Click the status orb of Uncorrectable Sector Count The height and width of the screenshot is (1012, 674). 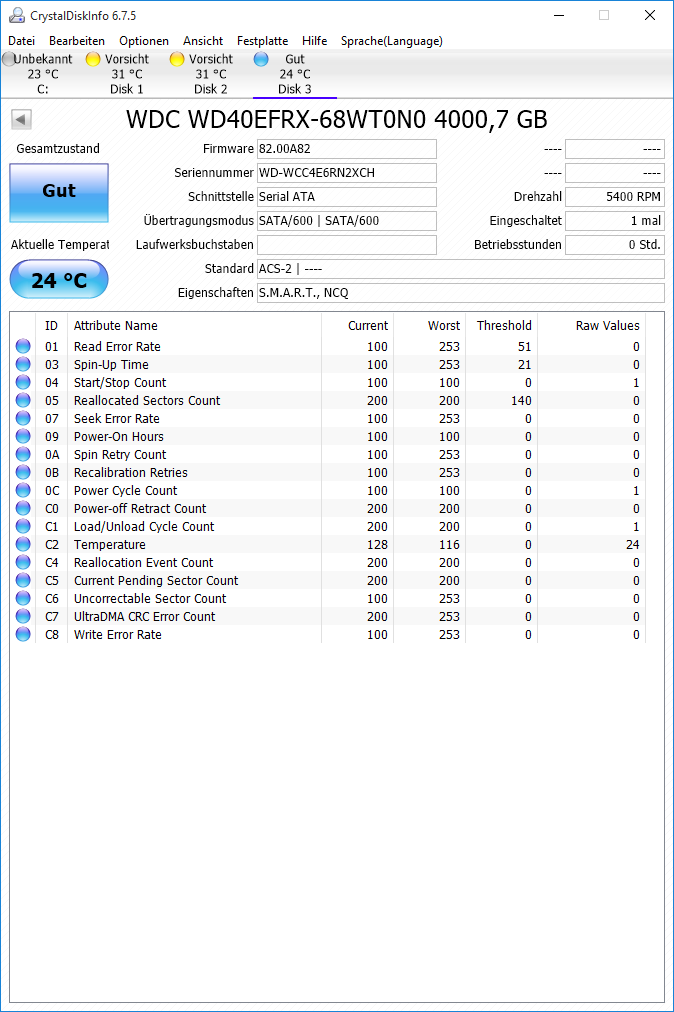pyautogui.click(x=23, y=599)
